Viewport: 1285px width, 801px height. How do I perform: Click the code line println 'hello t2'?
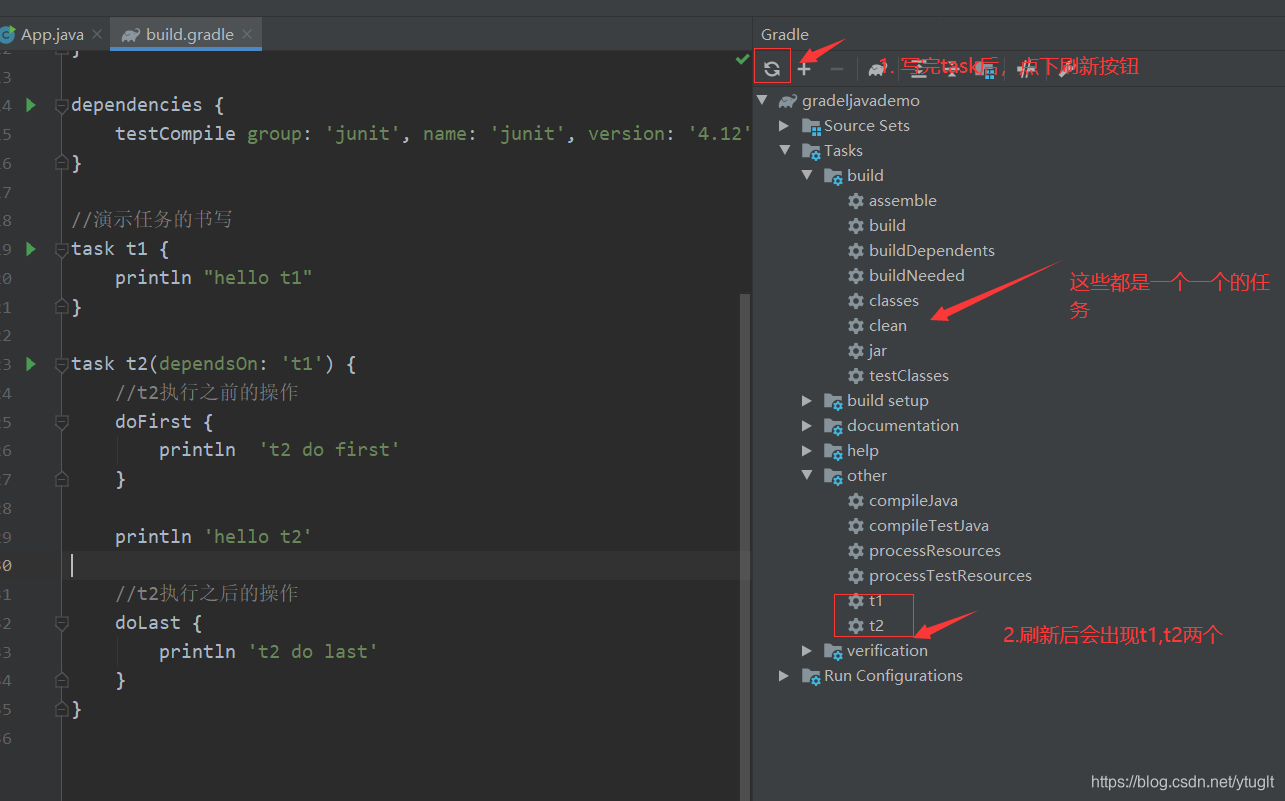coord(213,536)
